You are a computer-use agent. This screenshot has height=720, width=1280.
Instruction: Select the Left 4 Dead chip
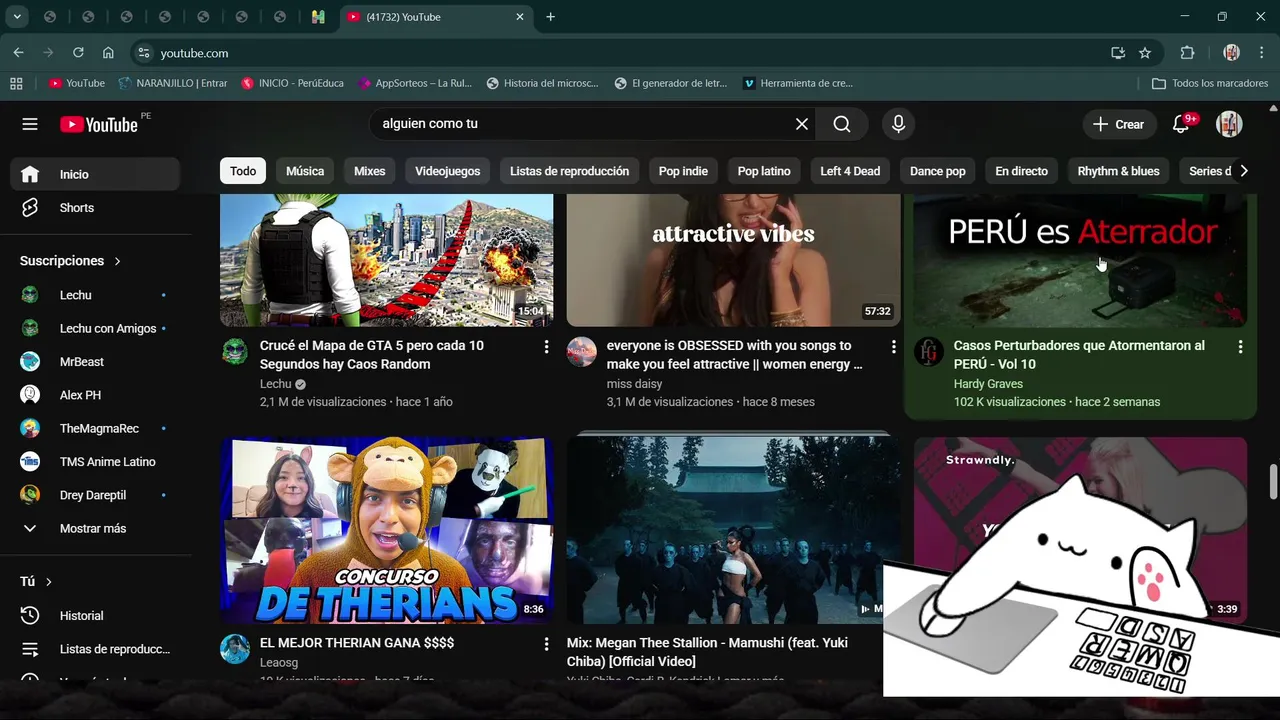[x=850, y=171]
